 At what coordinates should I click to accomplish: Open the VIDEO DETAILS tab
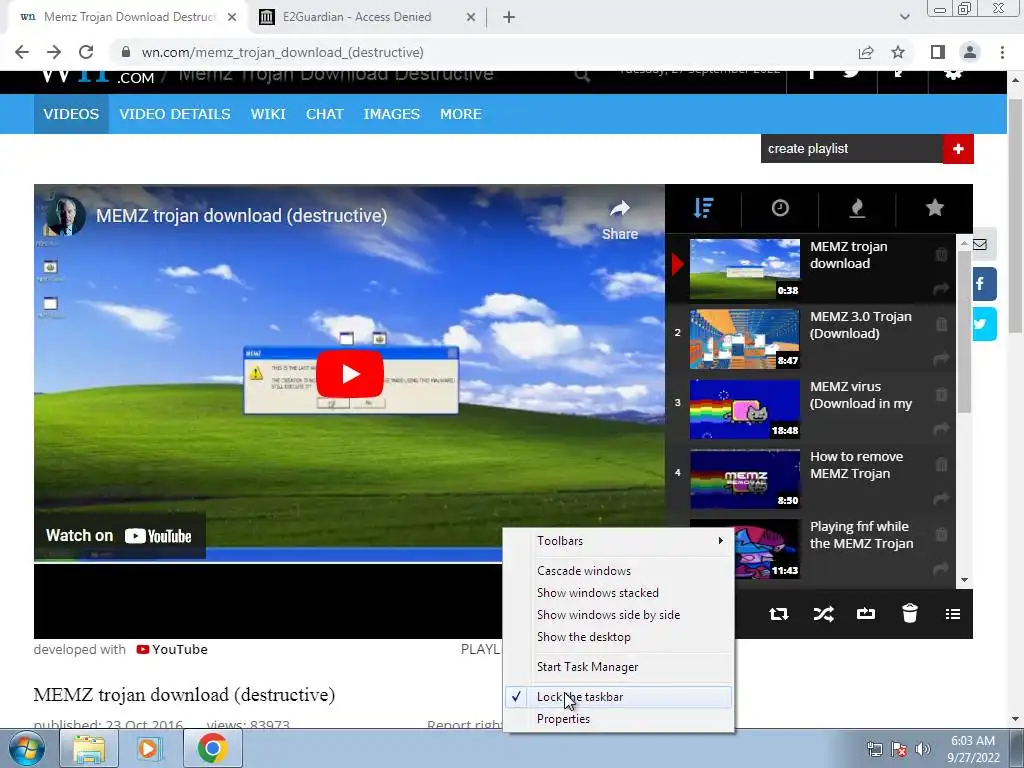(174, 114)
